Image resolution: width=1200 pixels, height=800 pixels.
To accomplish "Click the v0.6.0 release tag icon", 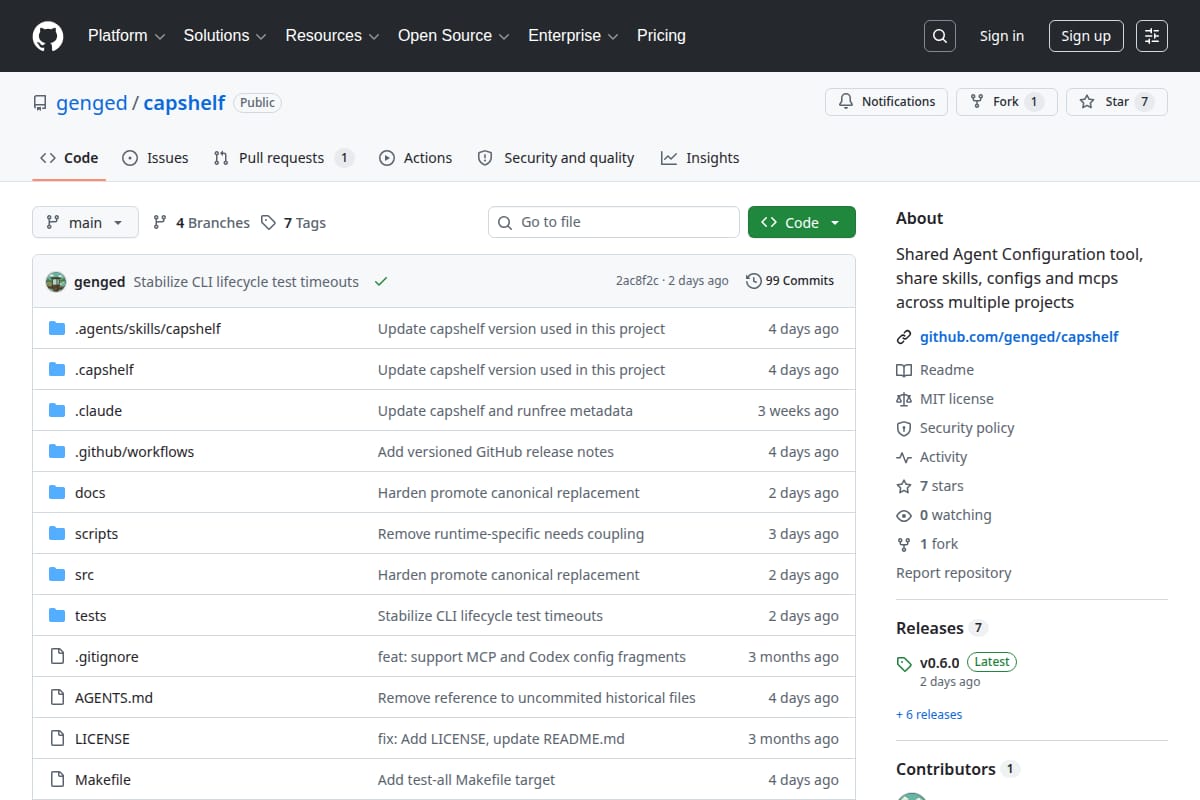I will point(904,663).
